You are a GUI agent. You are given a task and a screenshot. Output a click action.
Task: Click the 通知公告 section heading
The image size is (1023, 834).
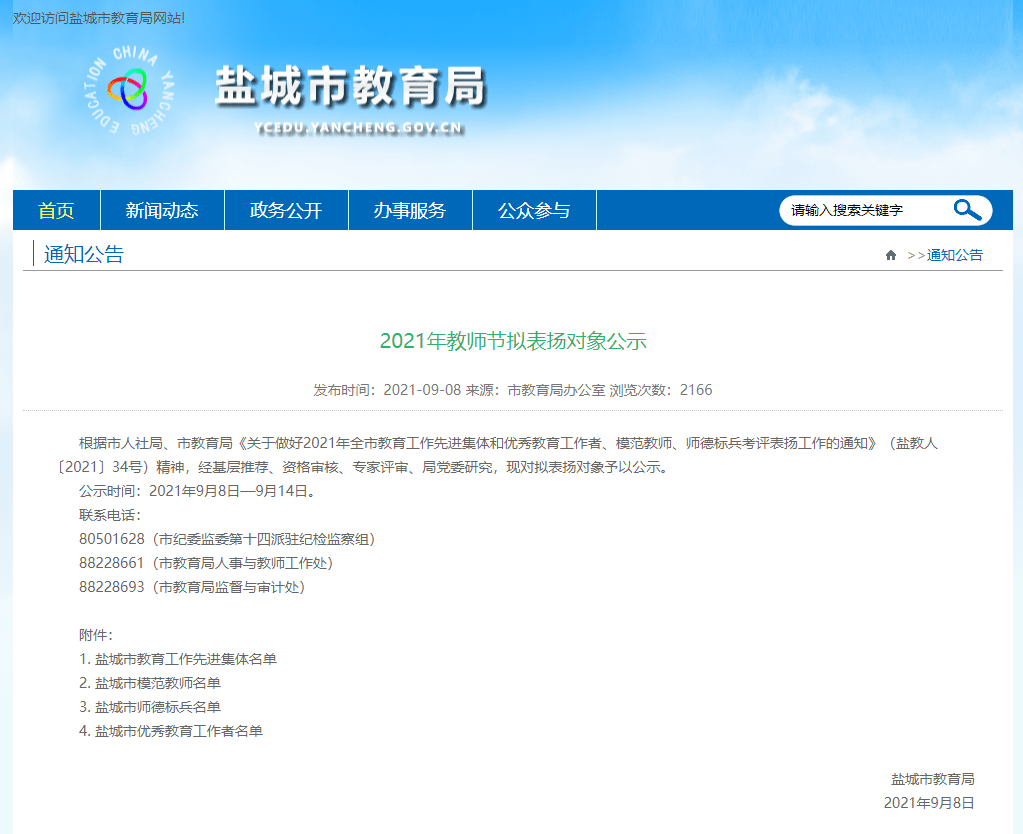point(84,255)
